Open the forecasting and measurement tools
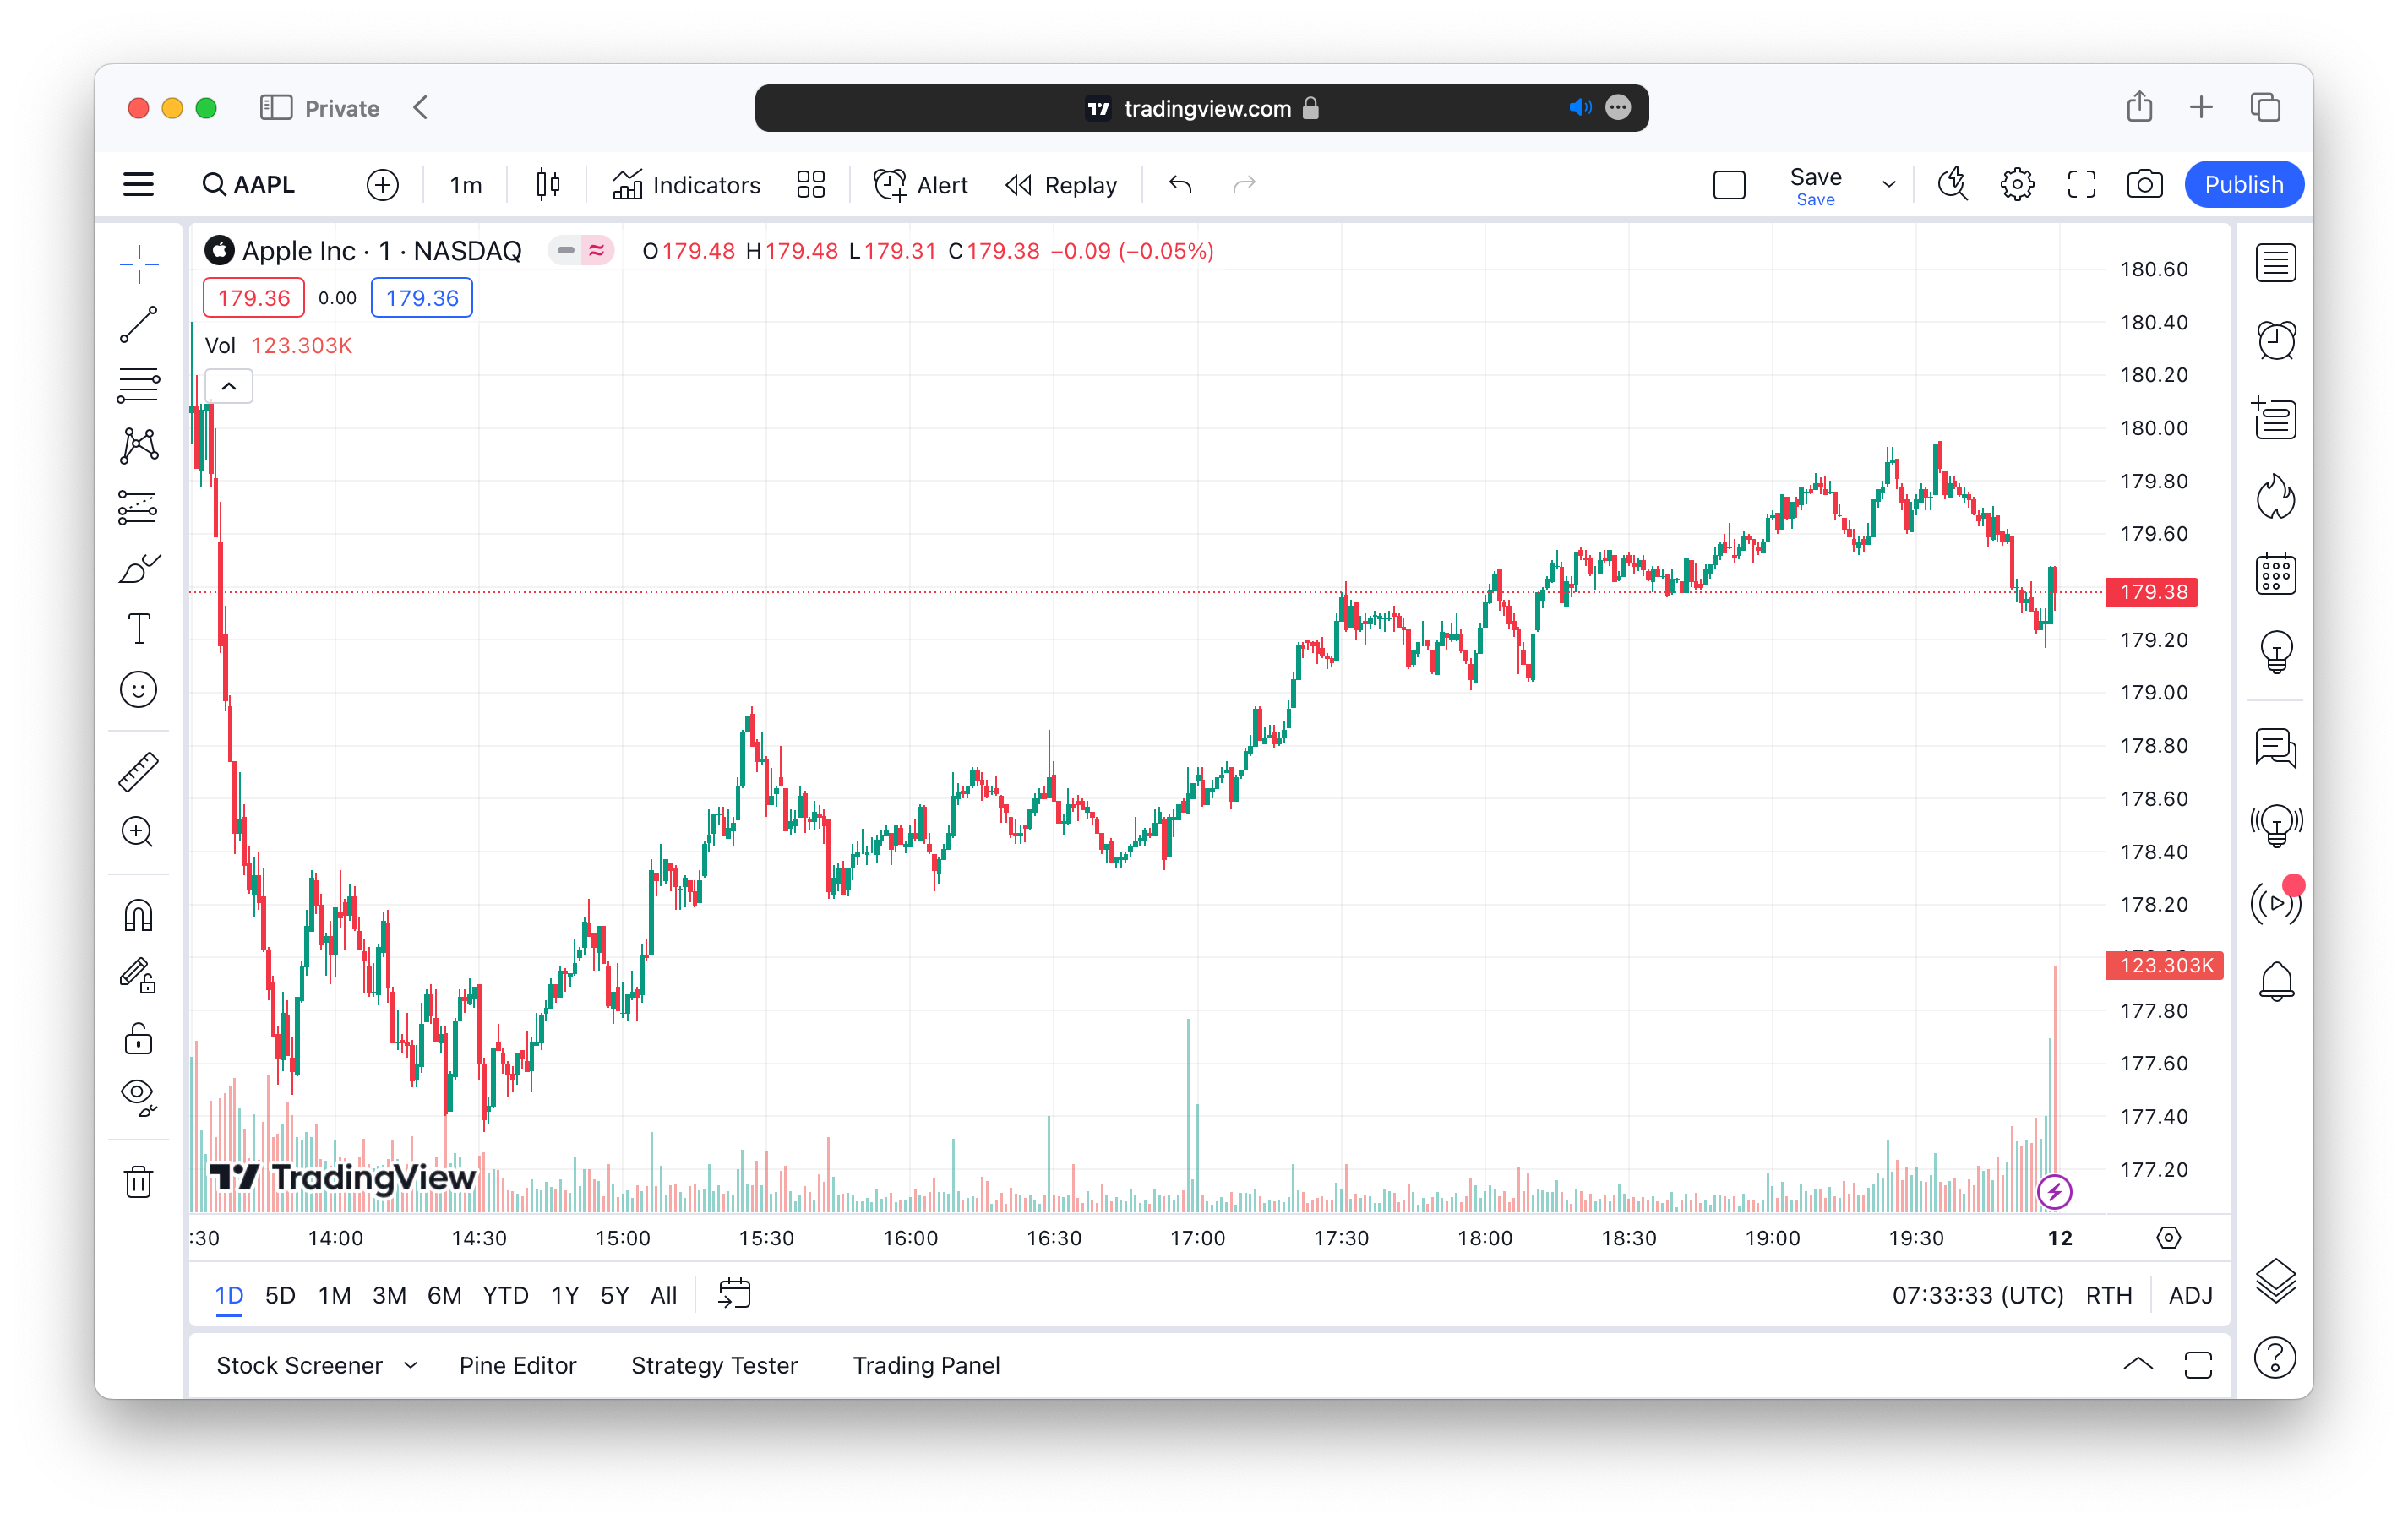The image size is (2408, 1524). pyautogui.click(x=138, y=507)
